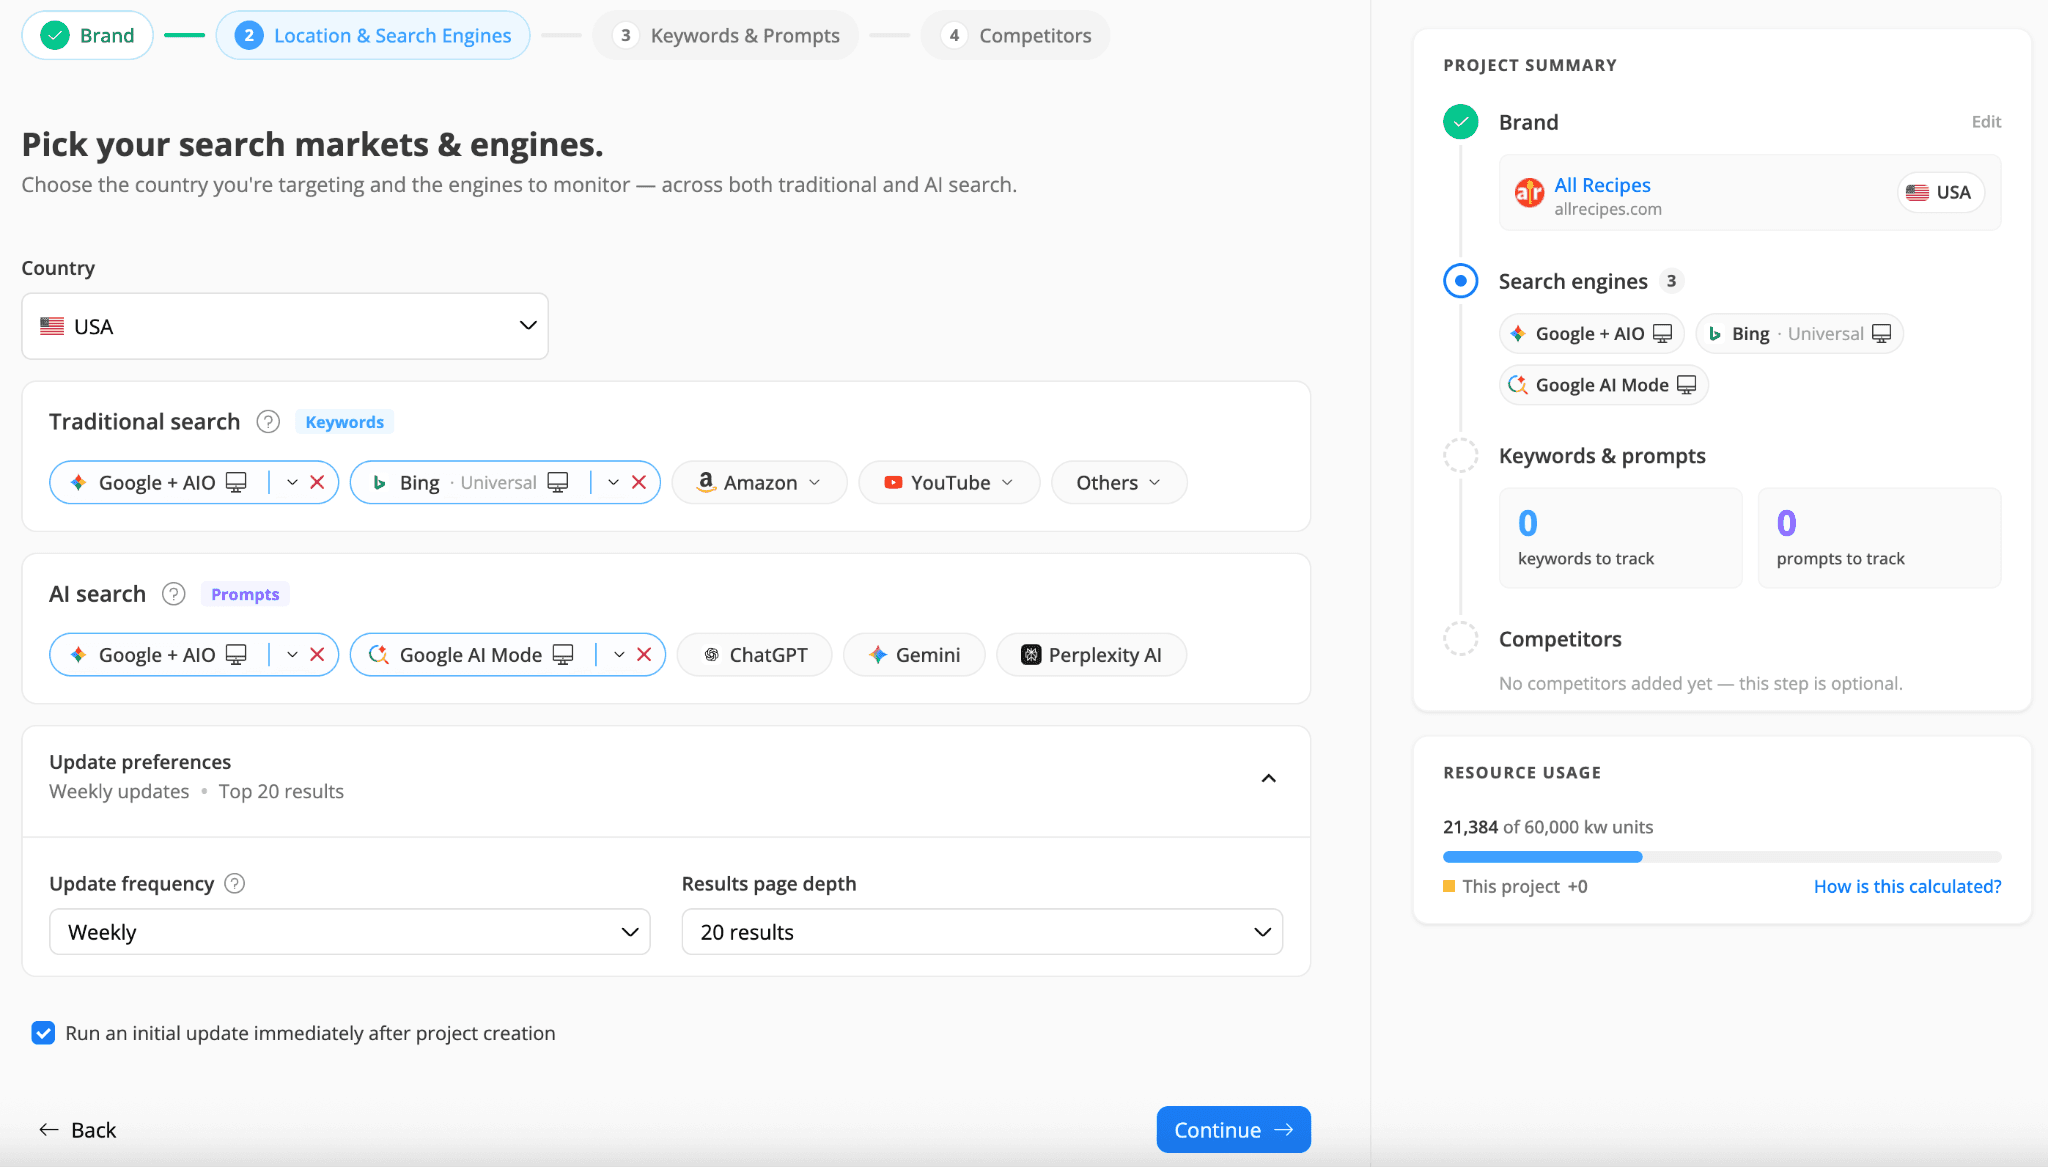The width and height of the screenshot is (2048, 1167).
Task: Click Continue button
Action: pyautogui.click(x=1233, y=1130)
